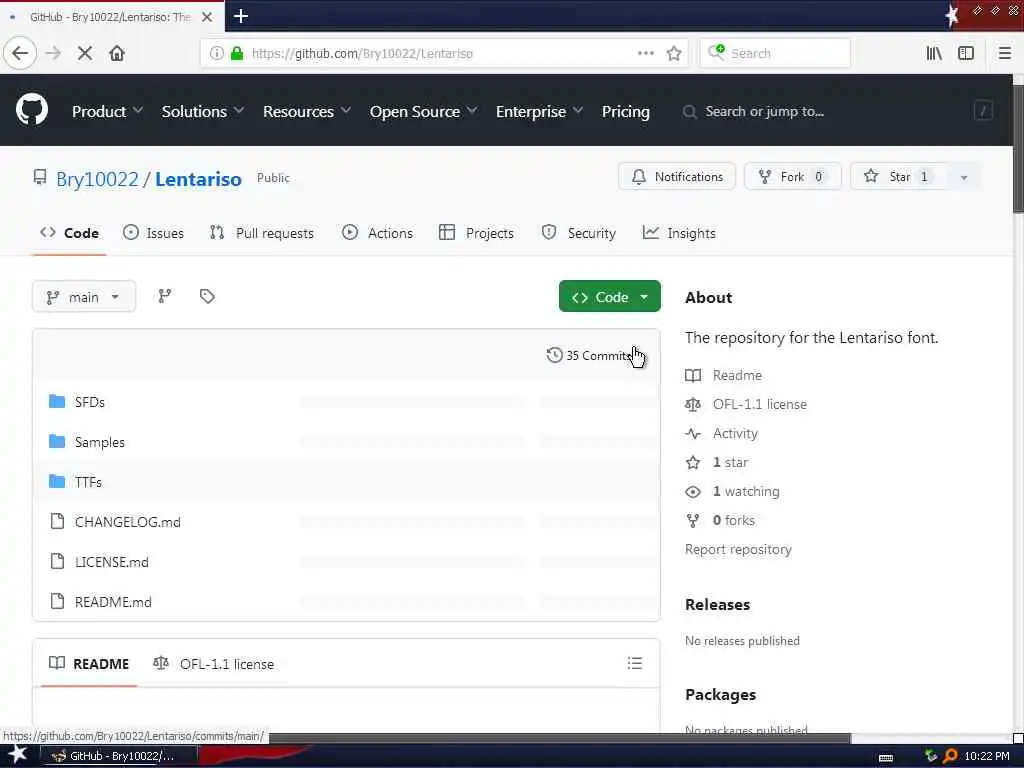Toggle the sidebar view icon
The image size is (1024, 768).
pos(966,53)
